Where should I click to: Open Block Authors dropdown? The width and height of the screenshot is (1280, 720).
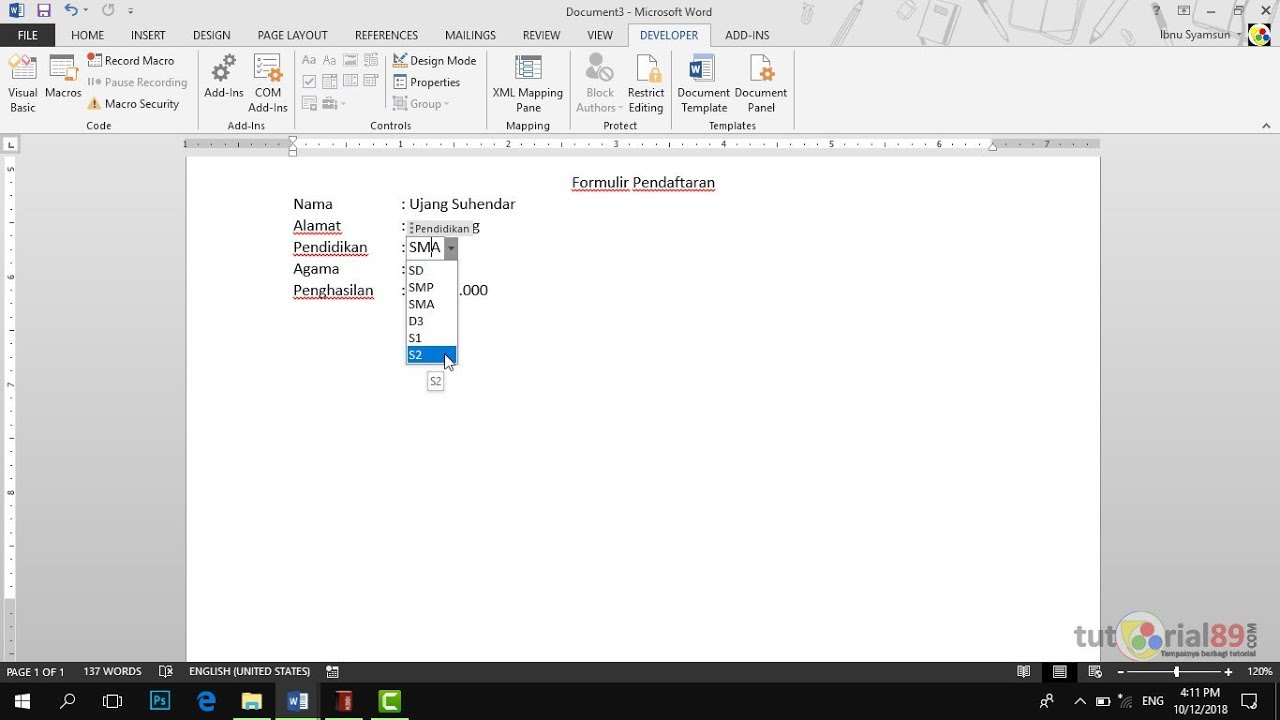point(600,83)
